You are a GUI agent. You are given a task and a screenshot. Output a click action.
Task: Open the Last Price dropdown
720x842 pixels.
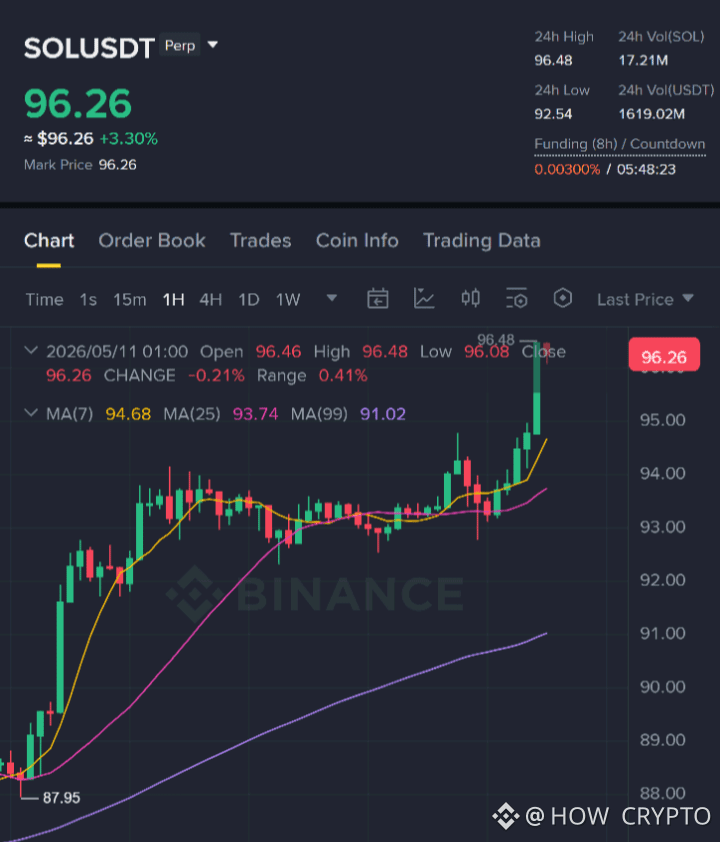[645, 299]
